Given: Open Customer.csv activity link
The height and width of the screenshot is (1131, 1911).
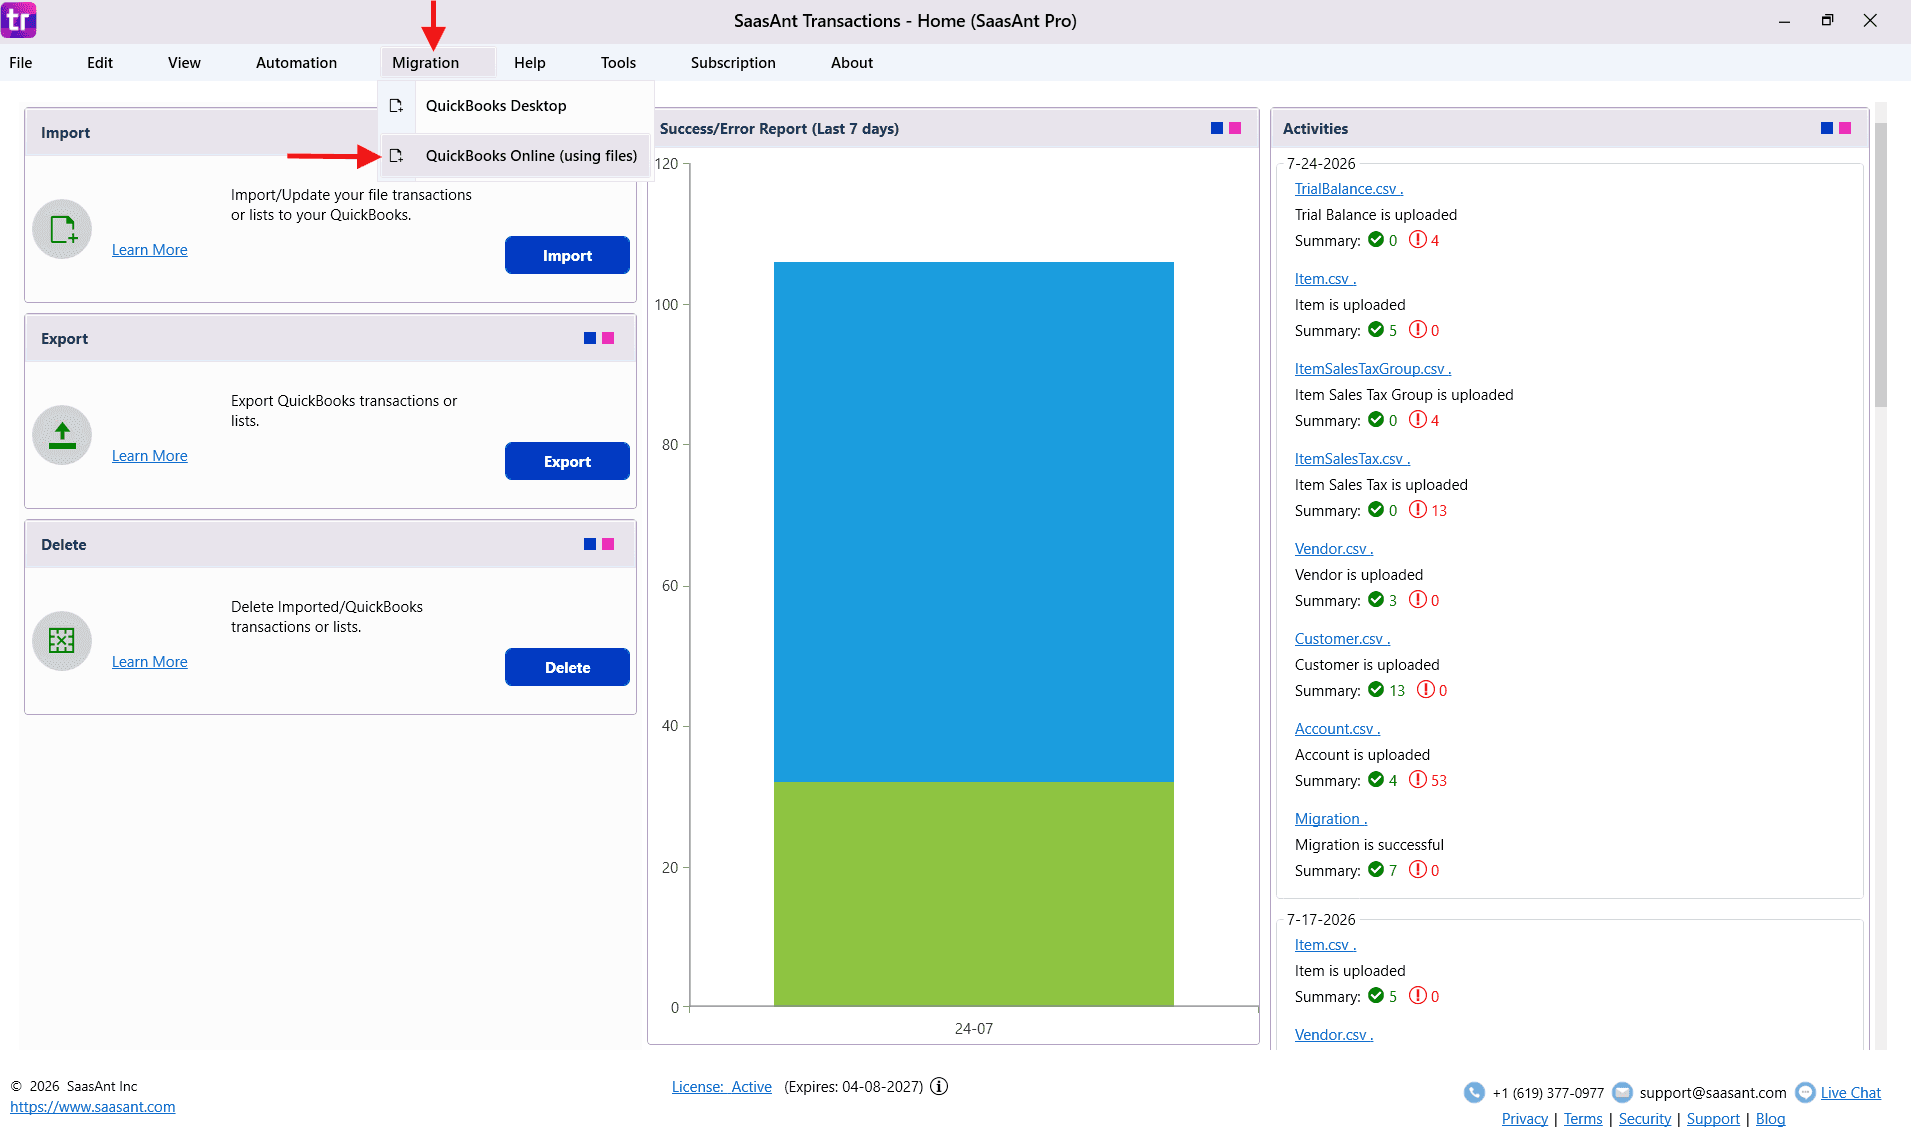Looking at the screenshot, I should pyautogui.click(x=1342, y=639).
